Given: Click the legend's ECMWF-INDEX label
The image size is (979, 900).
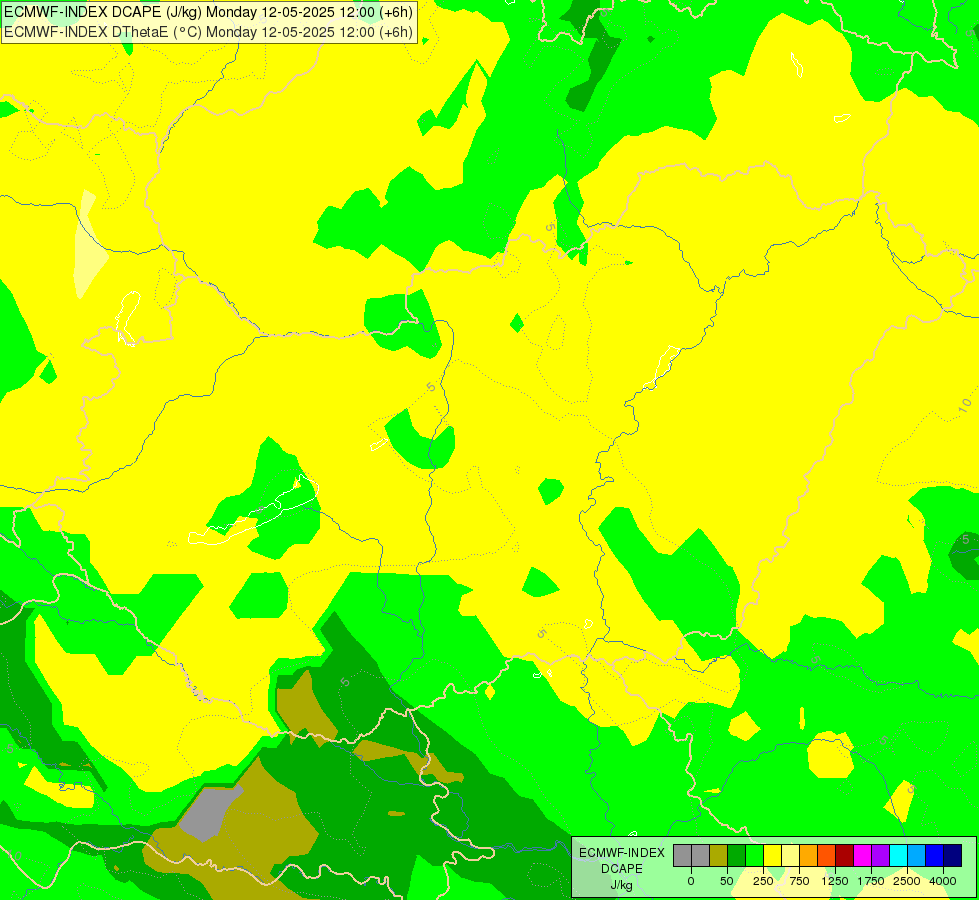Looking at the screenshot, I should (622, 853).
